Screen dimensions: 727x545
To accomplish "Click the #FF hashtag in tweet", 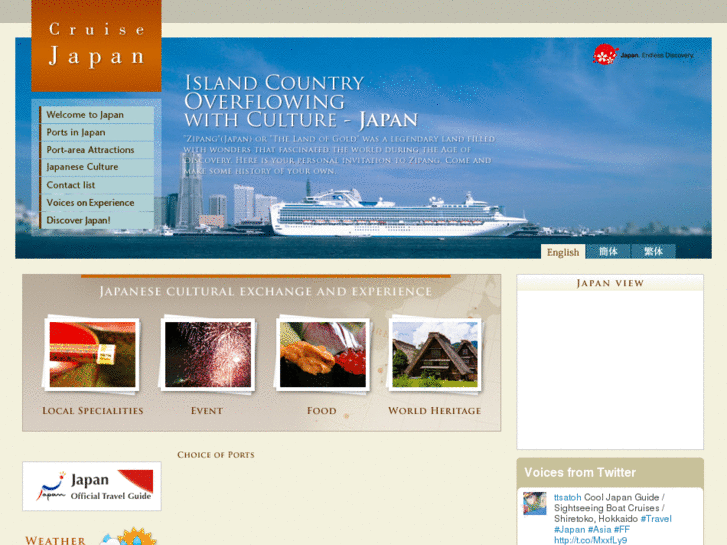I will (x=622, y=530).
